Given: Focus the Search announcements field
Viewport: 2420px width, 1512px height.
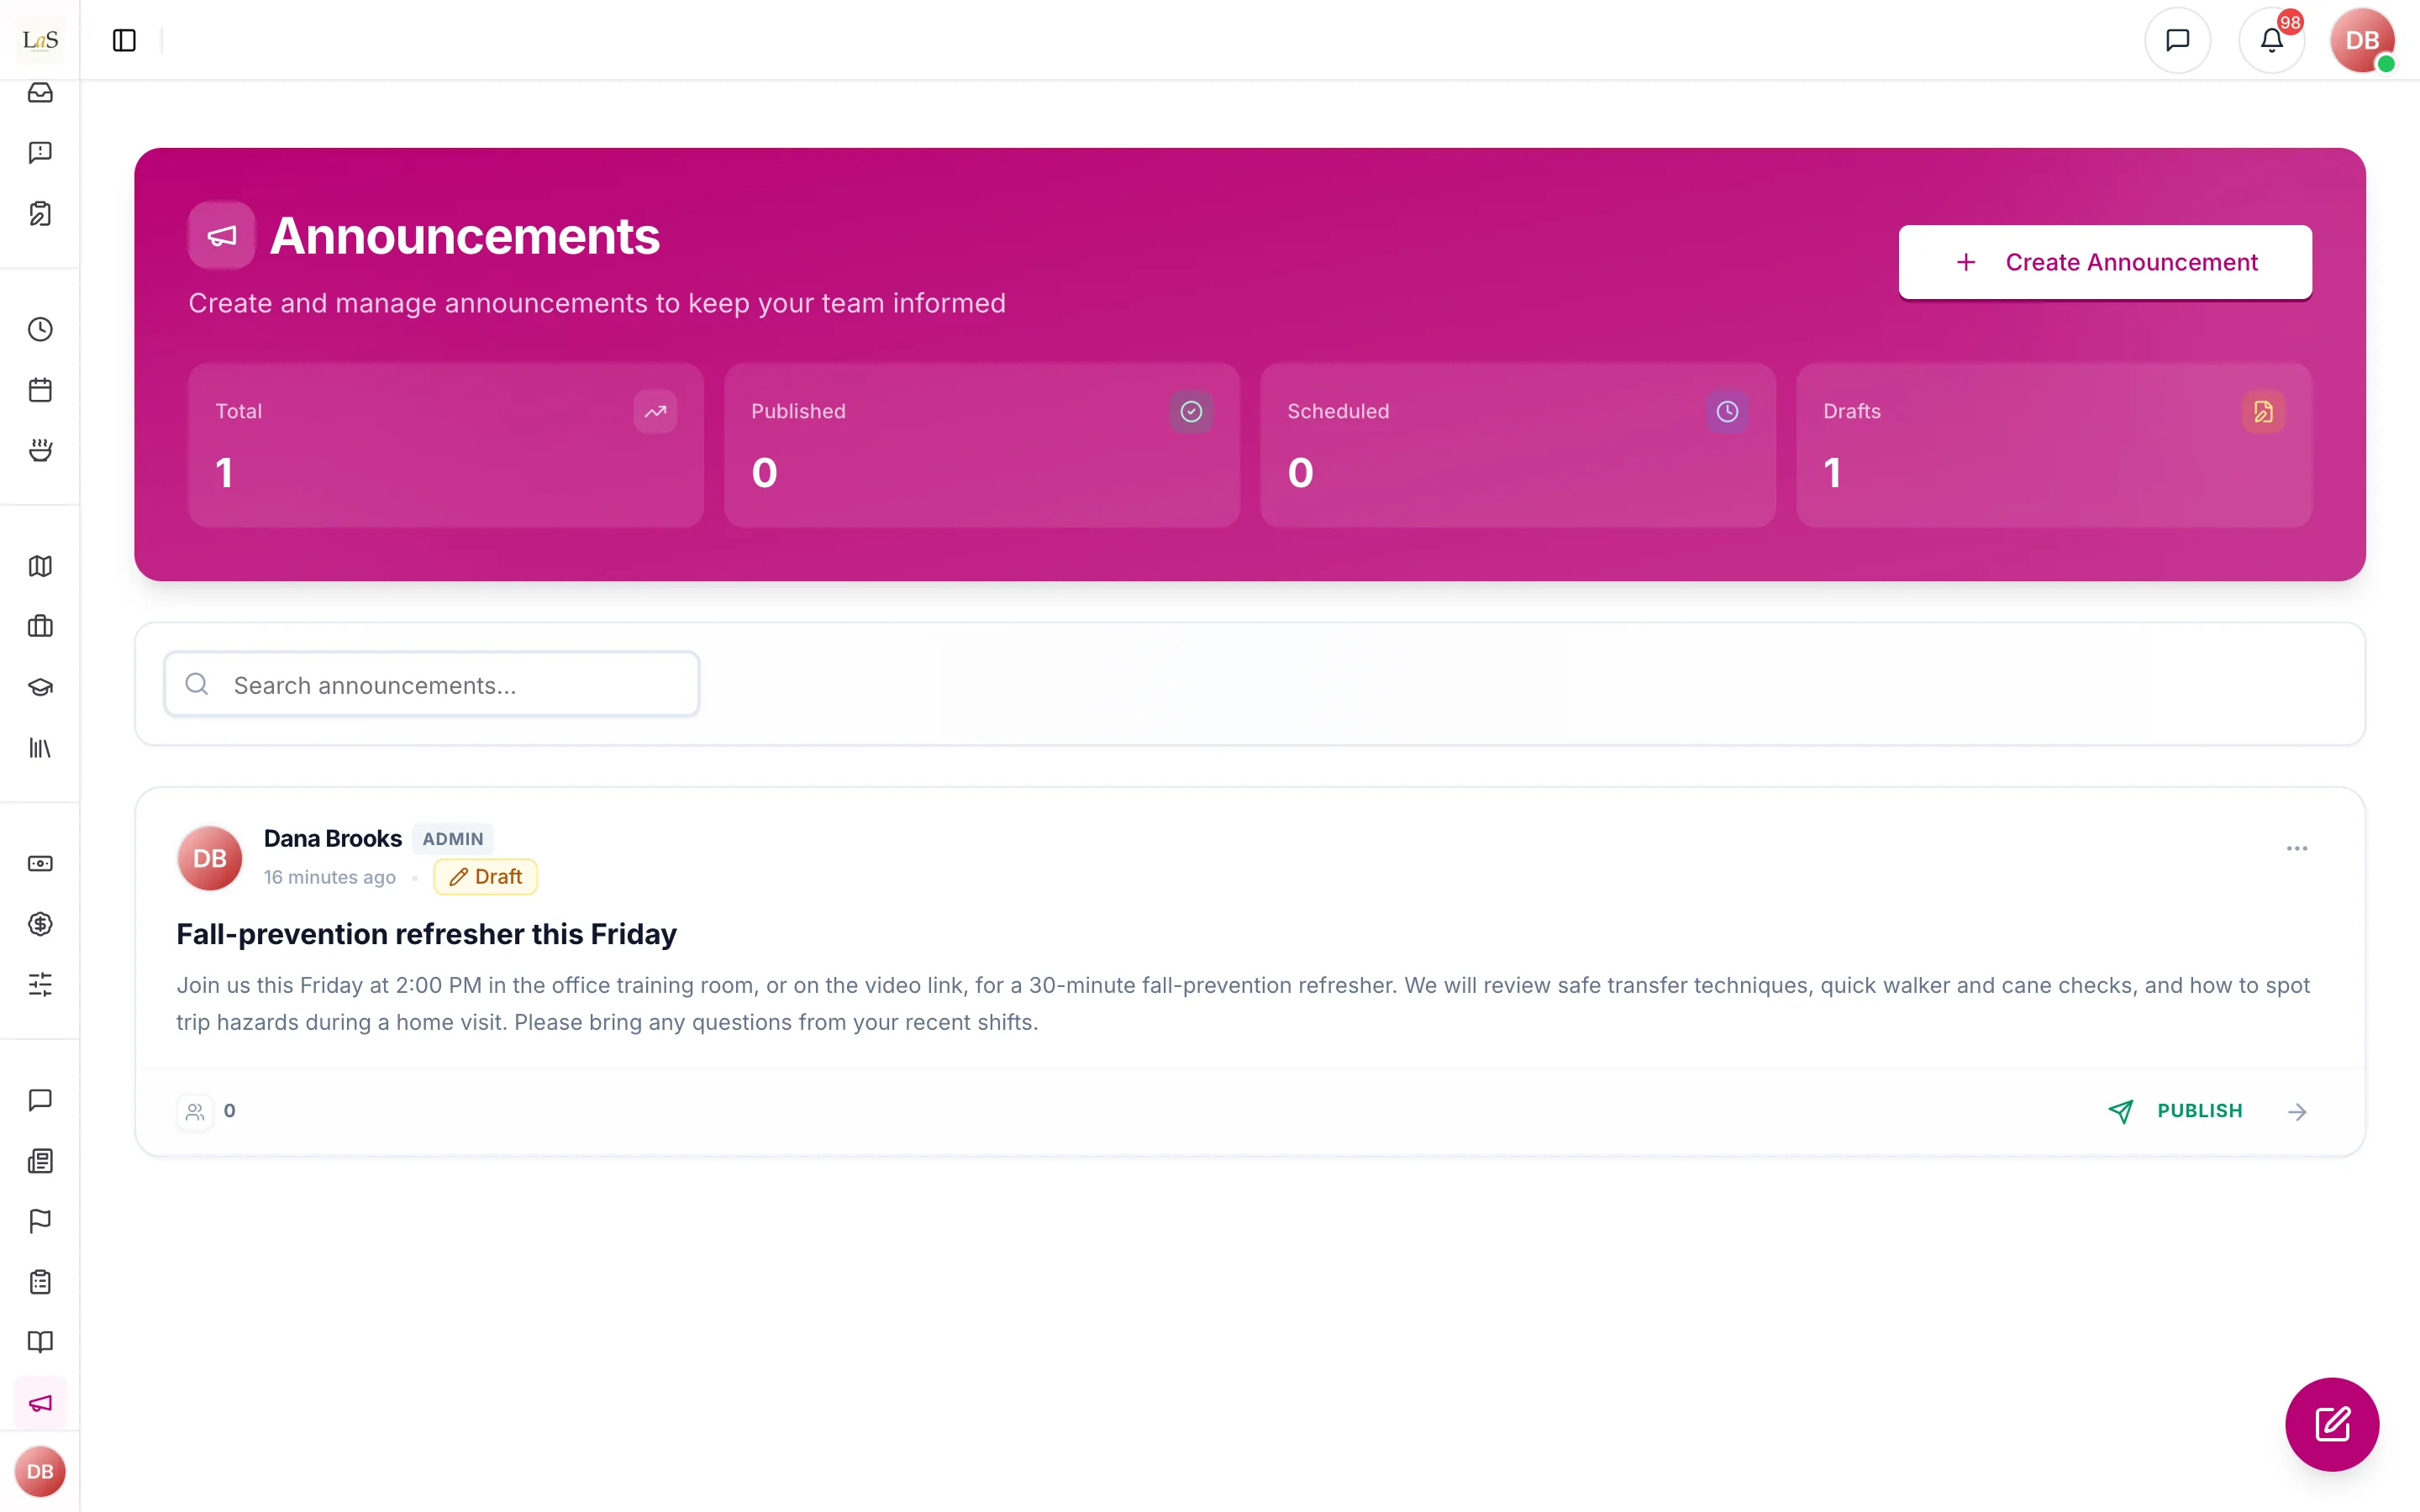Looking at the screenshot, I should [x=432, y=685].
